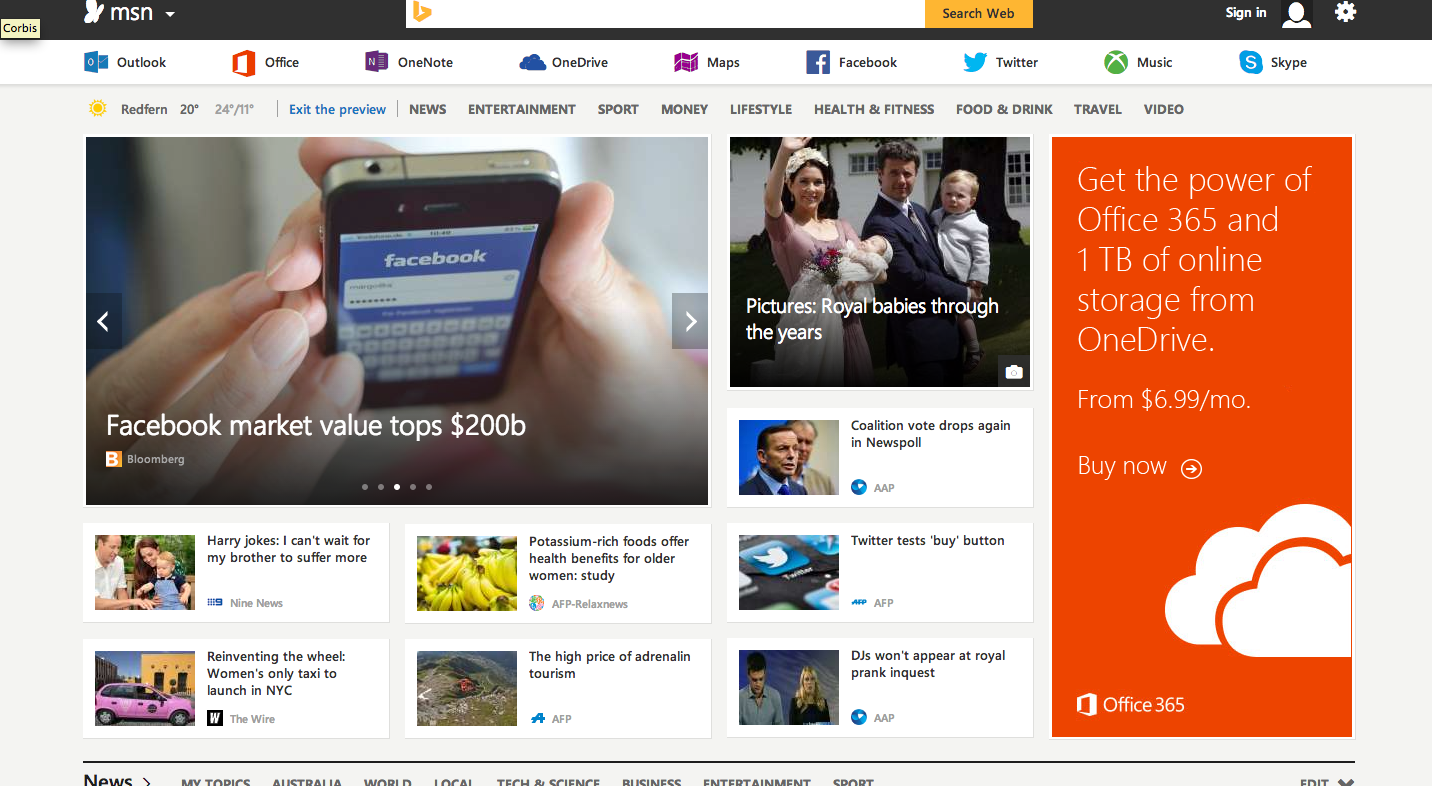Open the SPORT menu item
Image resolution: width=1432 pixels, height=786 pixels.
click(618, 110)
